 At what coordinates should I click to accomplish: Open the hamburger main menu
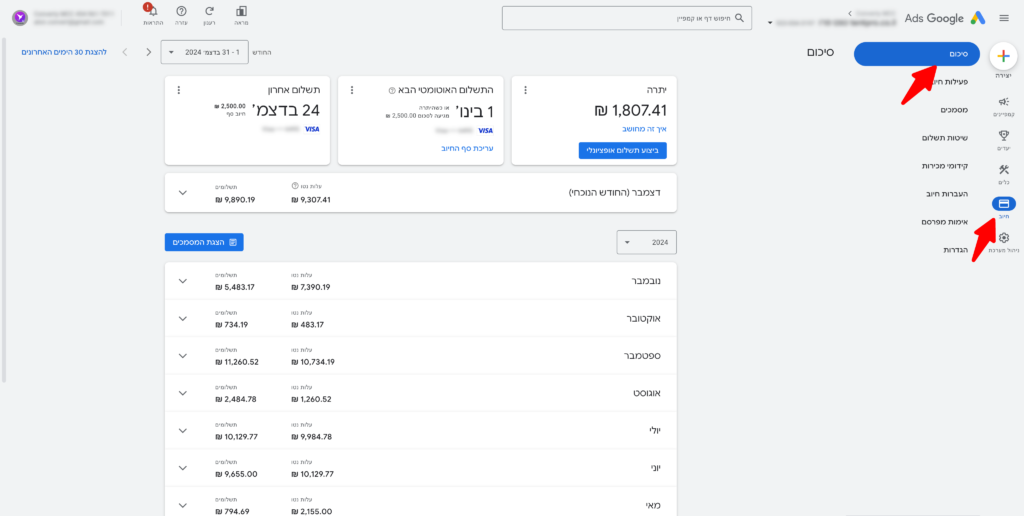click(x=1004, y=18)
